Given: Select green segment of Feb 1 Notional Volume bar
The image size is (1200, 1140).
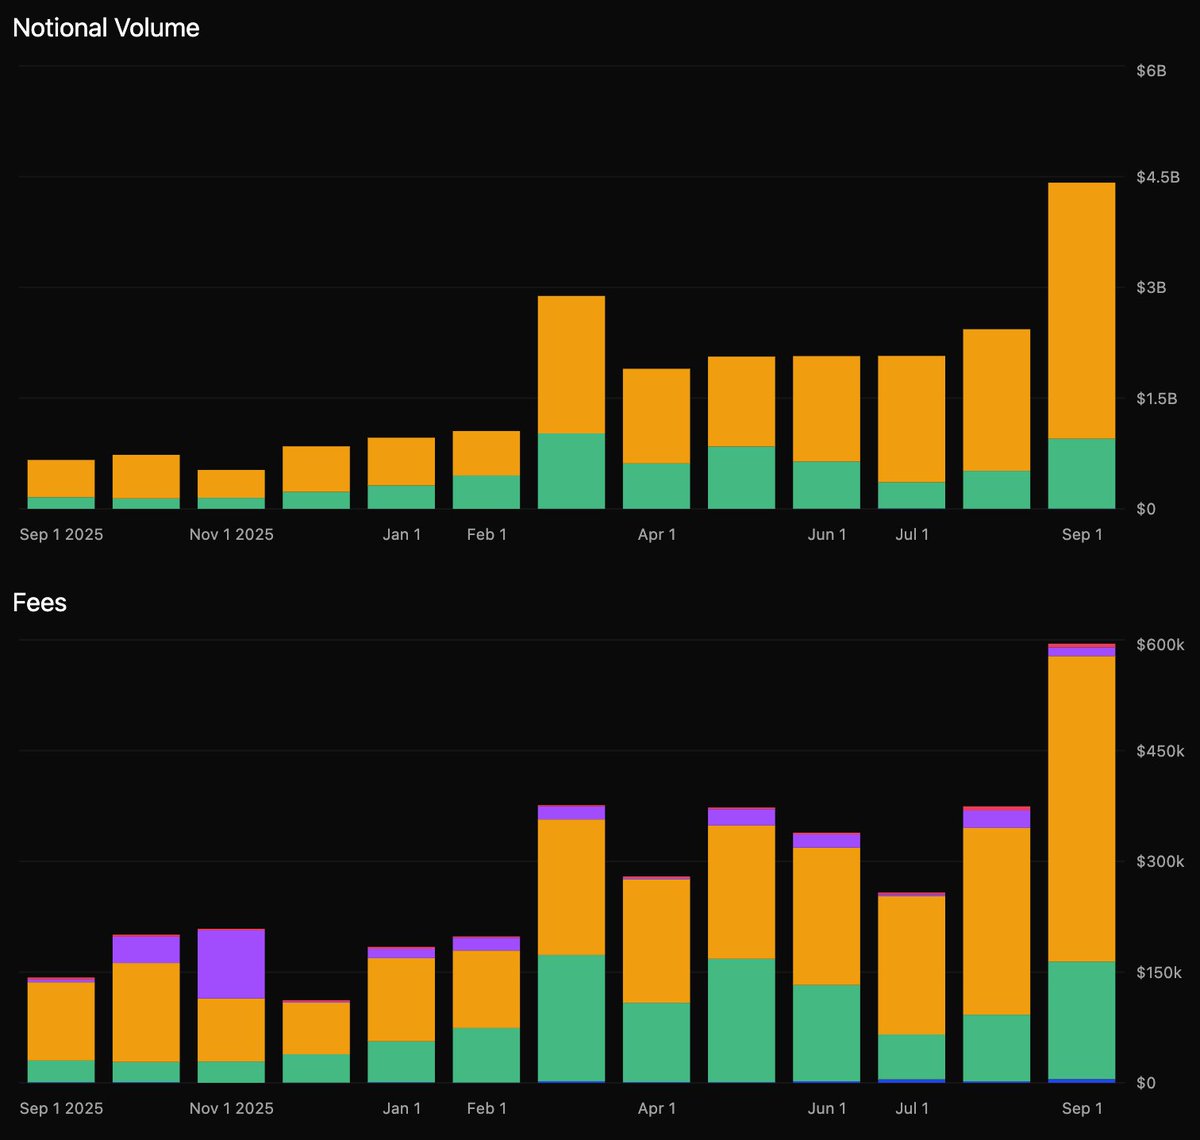Looking at the screenshot, I should click(x=486, y=492).
